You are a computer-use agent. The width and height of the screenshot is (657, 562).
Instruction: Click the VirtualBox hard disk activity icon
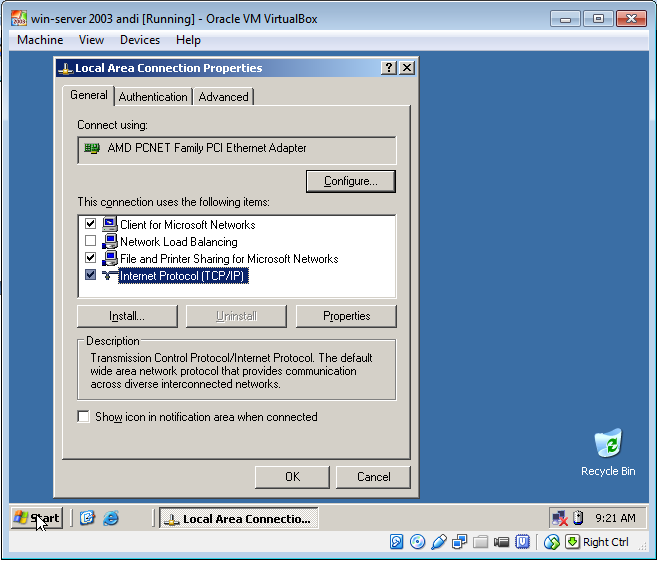coord(396,541)
